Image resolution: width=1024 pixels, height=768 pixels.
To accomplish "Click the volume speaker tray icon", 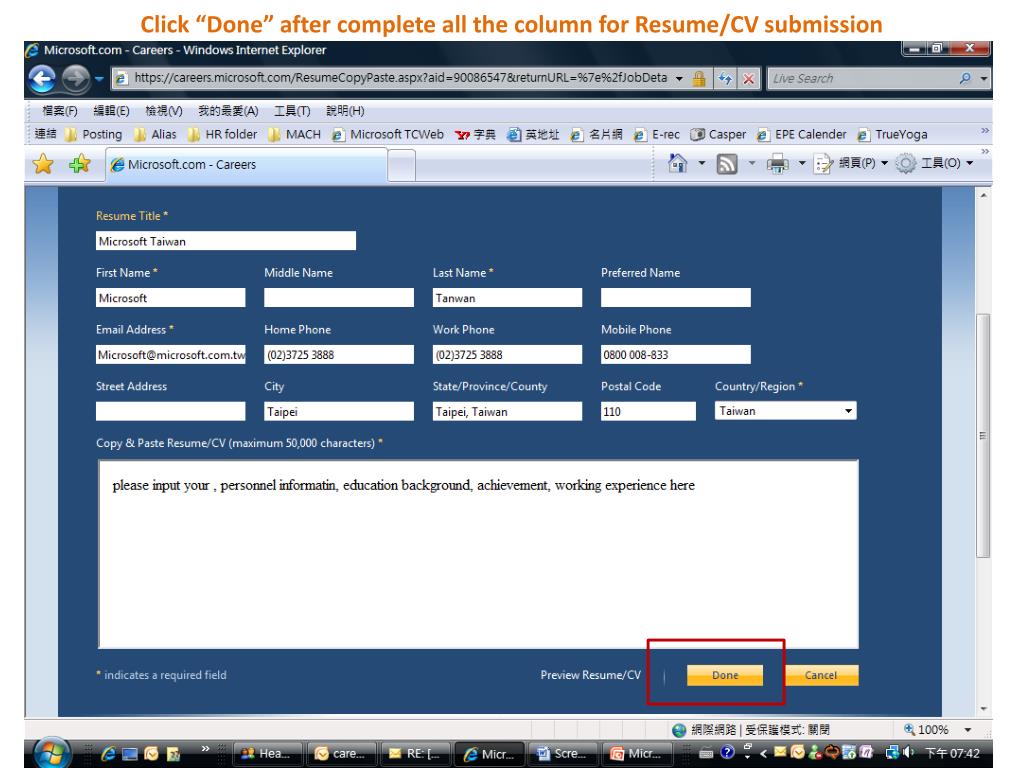I will (908, 752).
